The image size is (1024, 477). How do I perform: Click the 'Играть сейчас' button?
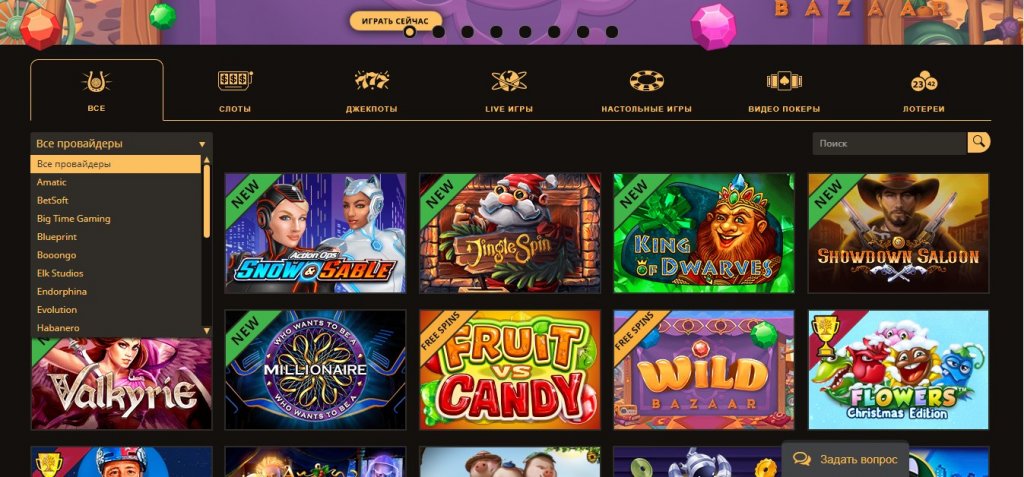coord(395,21)
